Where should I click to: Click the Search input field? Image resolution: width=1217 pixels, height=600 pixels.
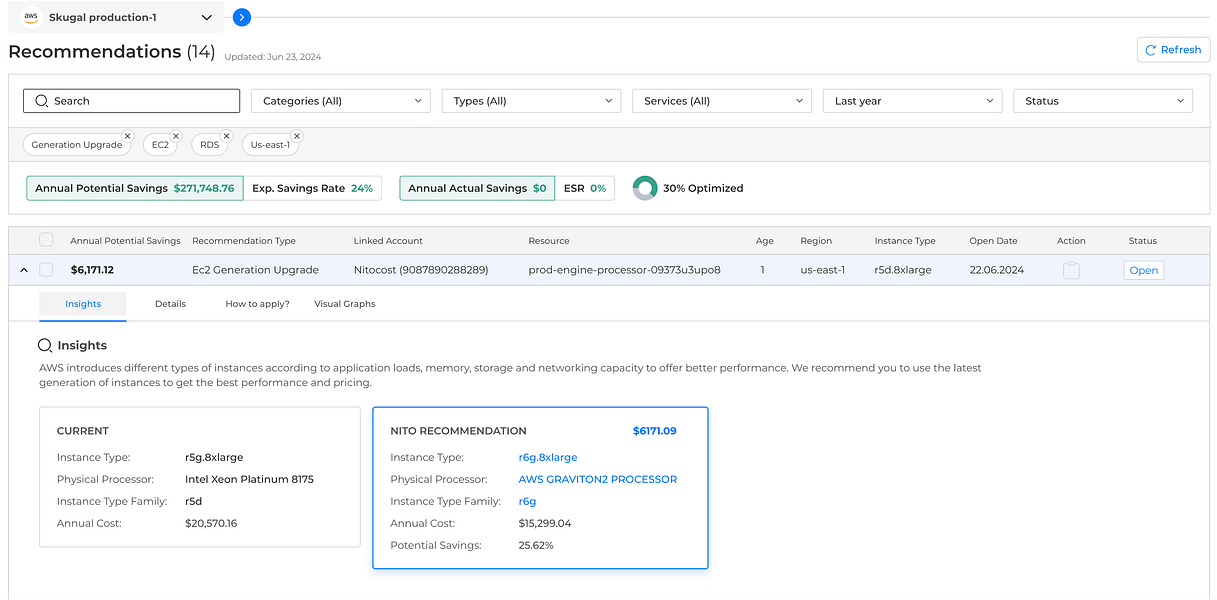pos(131,101)
